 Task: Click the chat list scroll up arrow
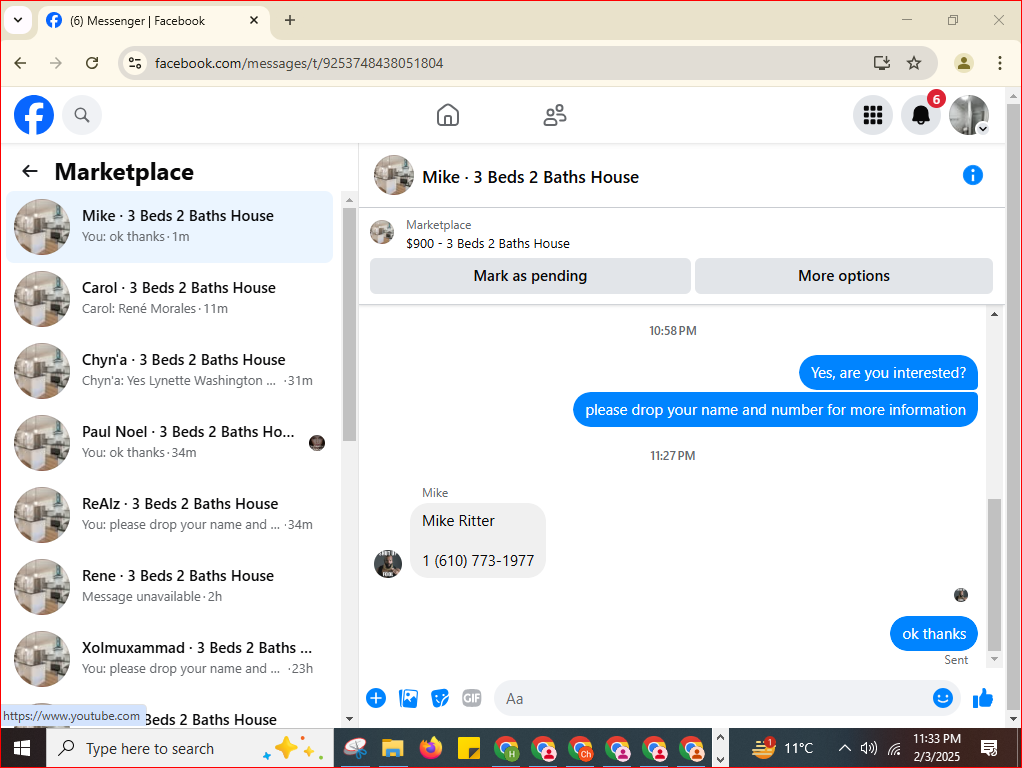[x=349, y=200]
